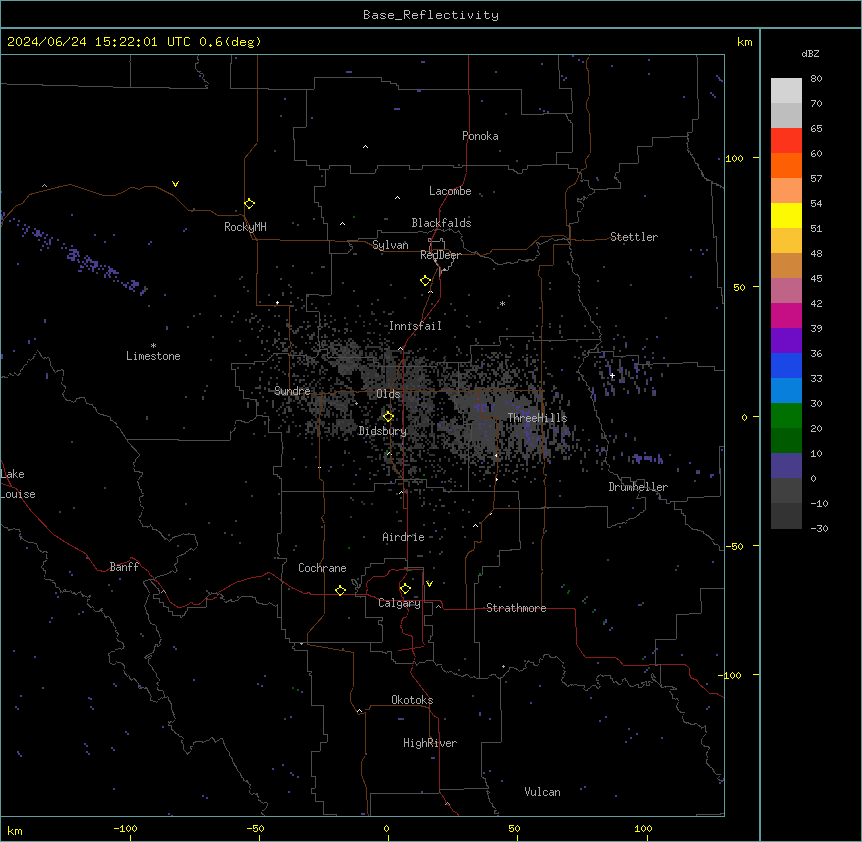Click the Vulcan label

coord(542,792)
